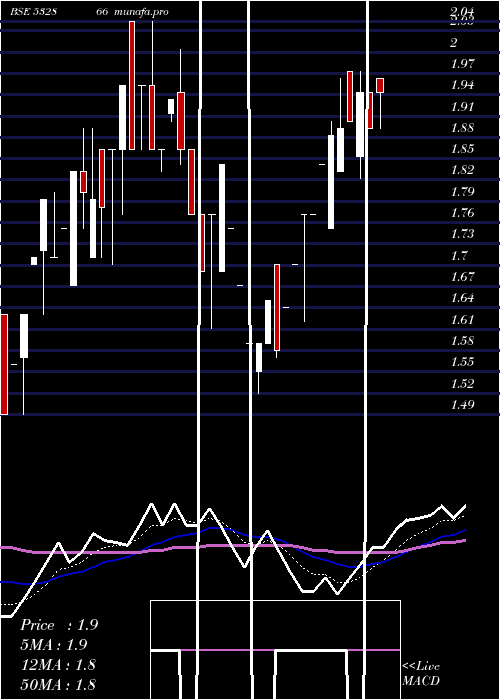Click the 1.55 price axis label
Screen dimensions: 500x700
[462, 362]
